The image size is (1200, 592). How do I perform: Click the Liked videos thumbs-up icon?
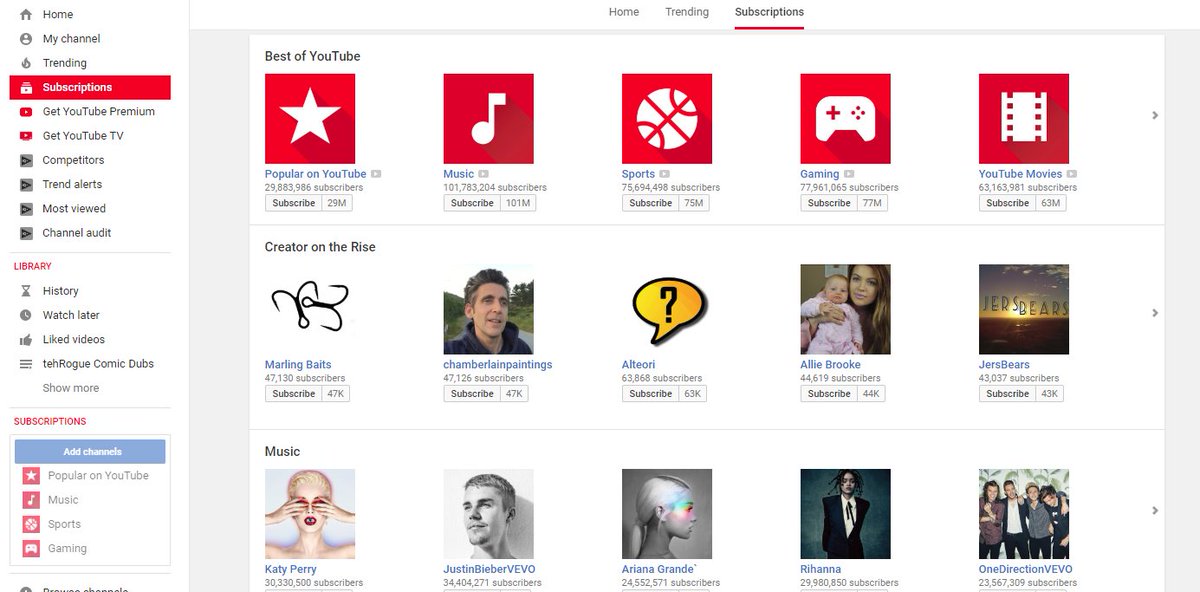pos(26,340)
